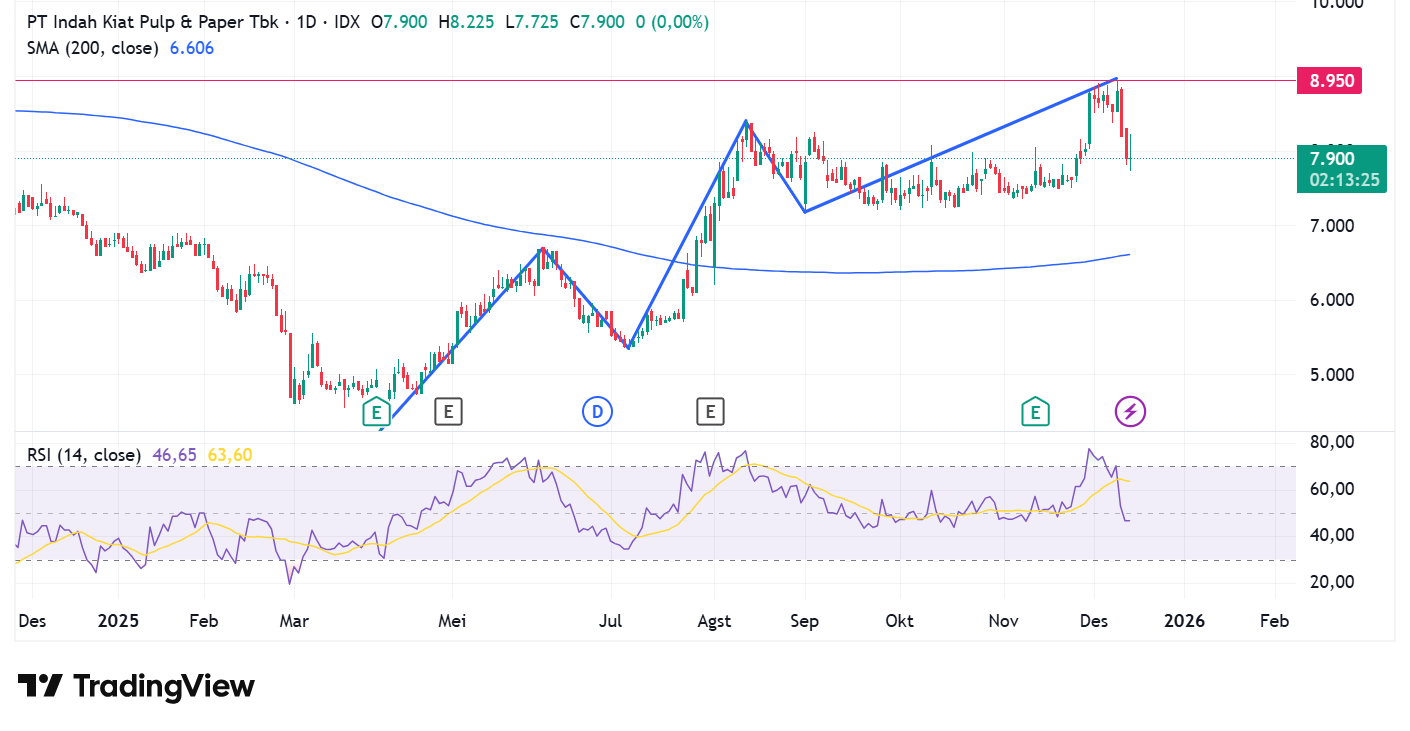Viewport: 1410px width, 731px height.
Task: Select the gray E marker near May
Action: click(x=448, y=411)
